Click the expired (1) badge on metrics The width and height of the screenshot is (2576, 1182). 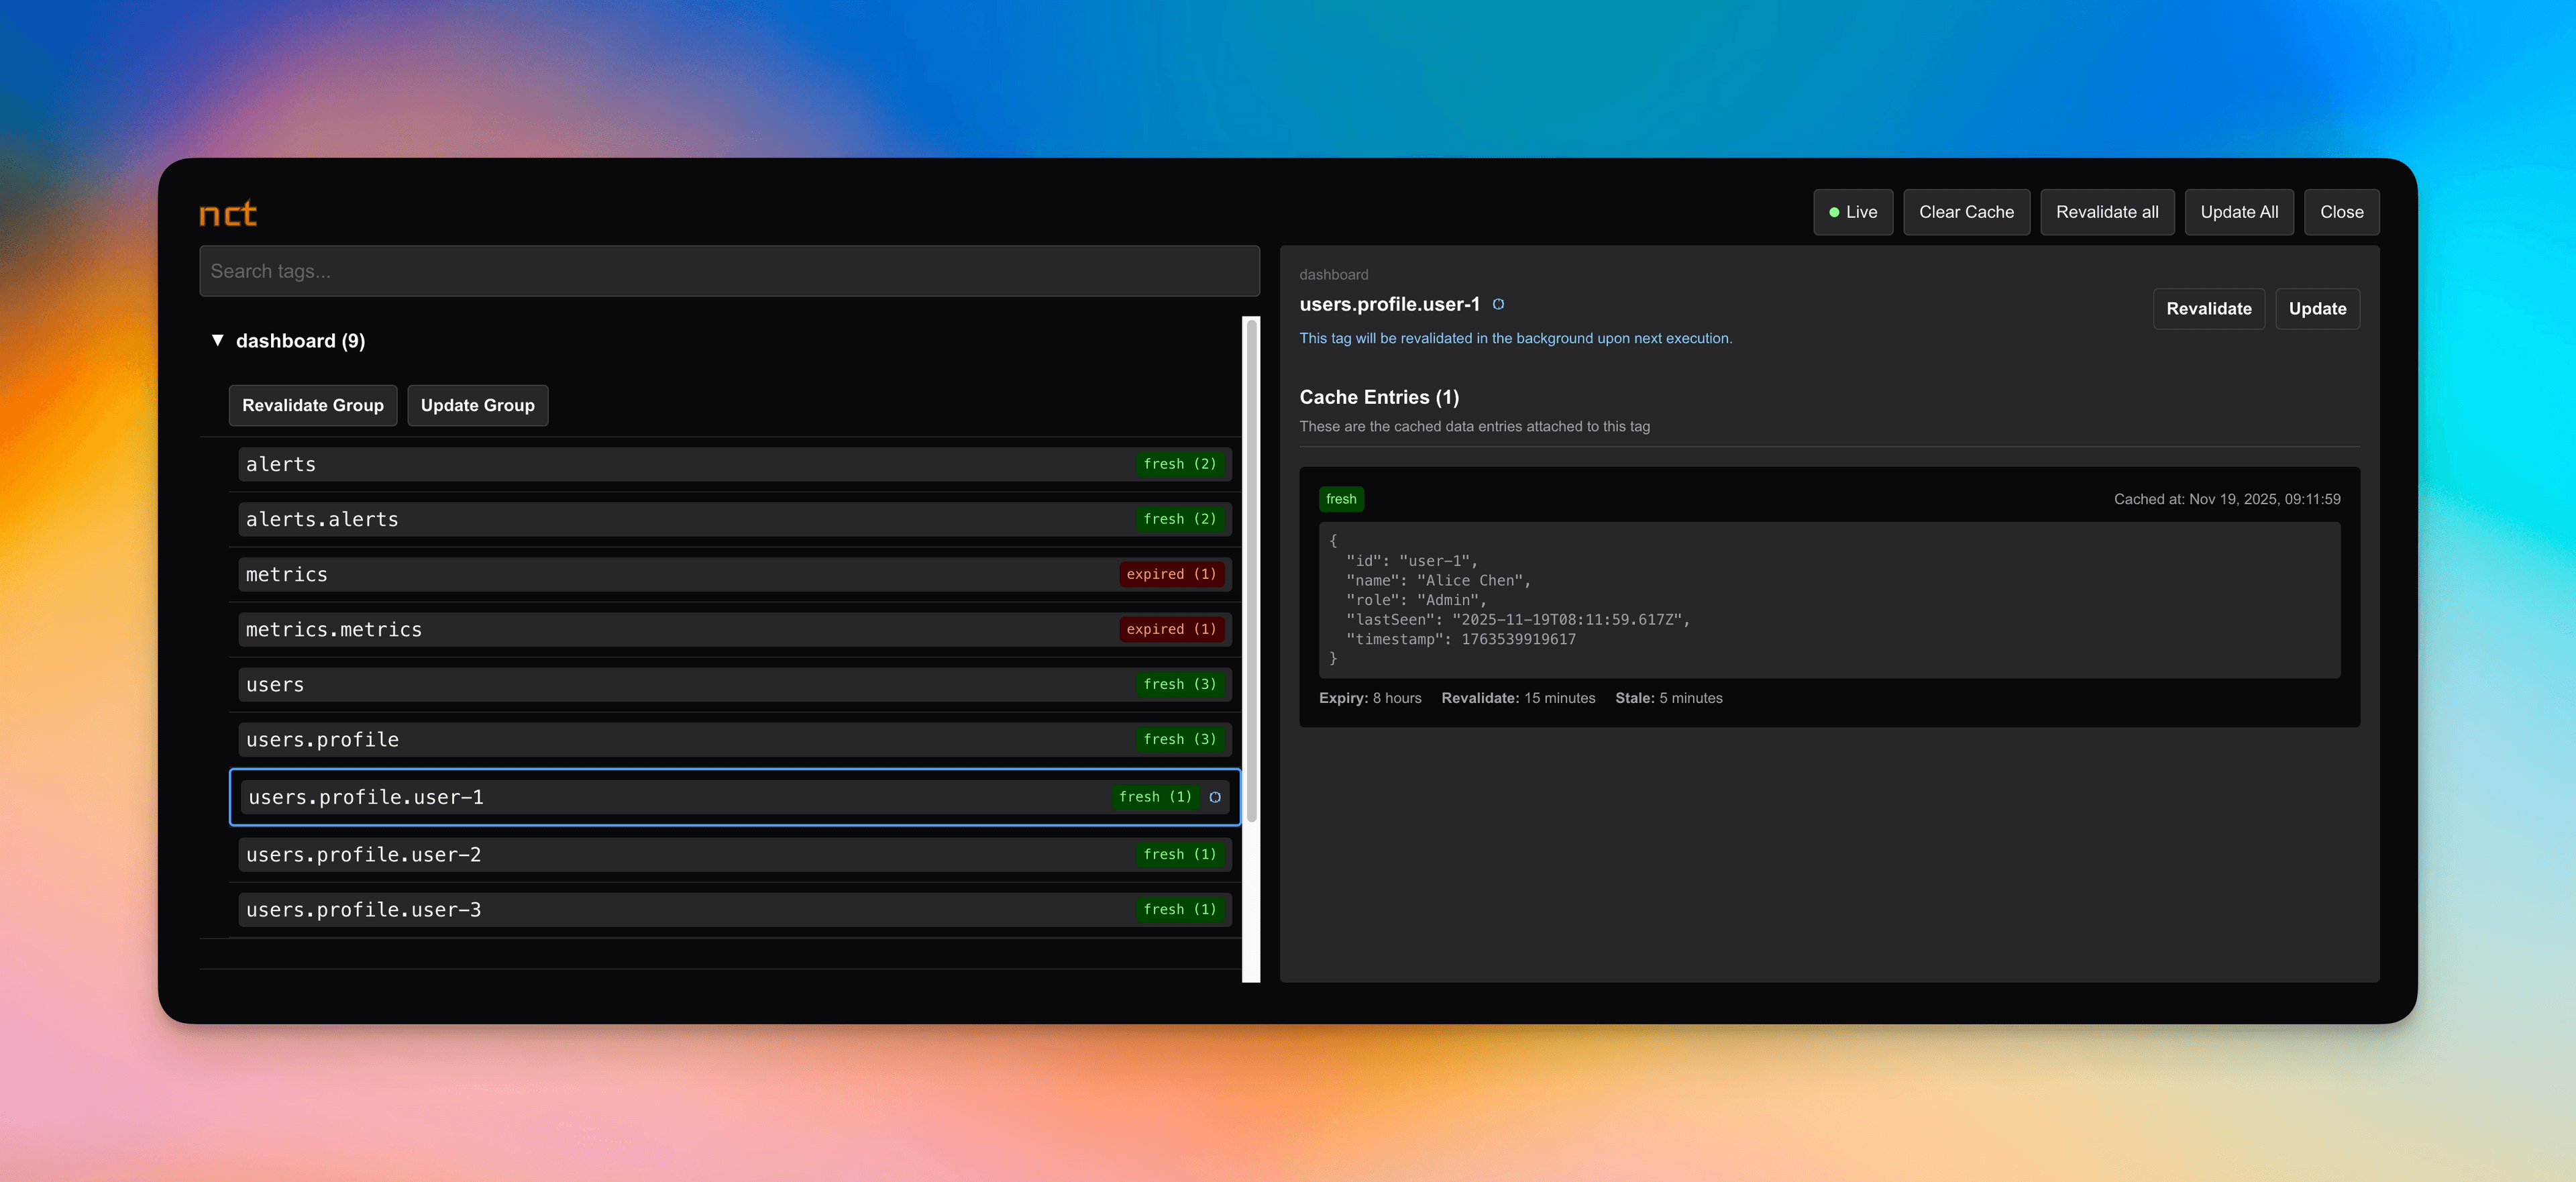[x=1171, y=573]
